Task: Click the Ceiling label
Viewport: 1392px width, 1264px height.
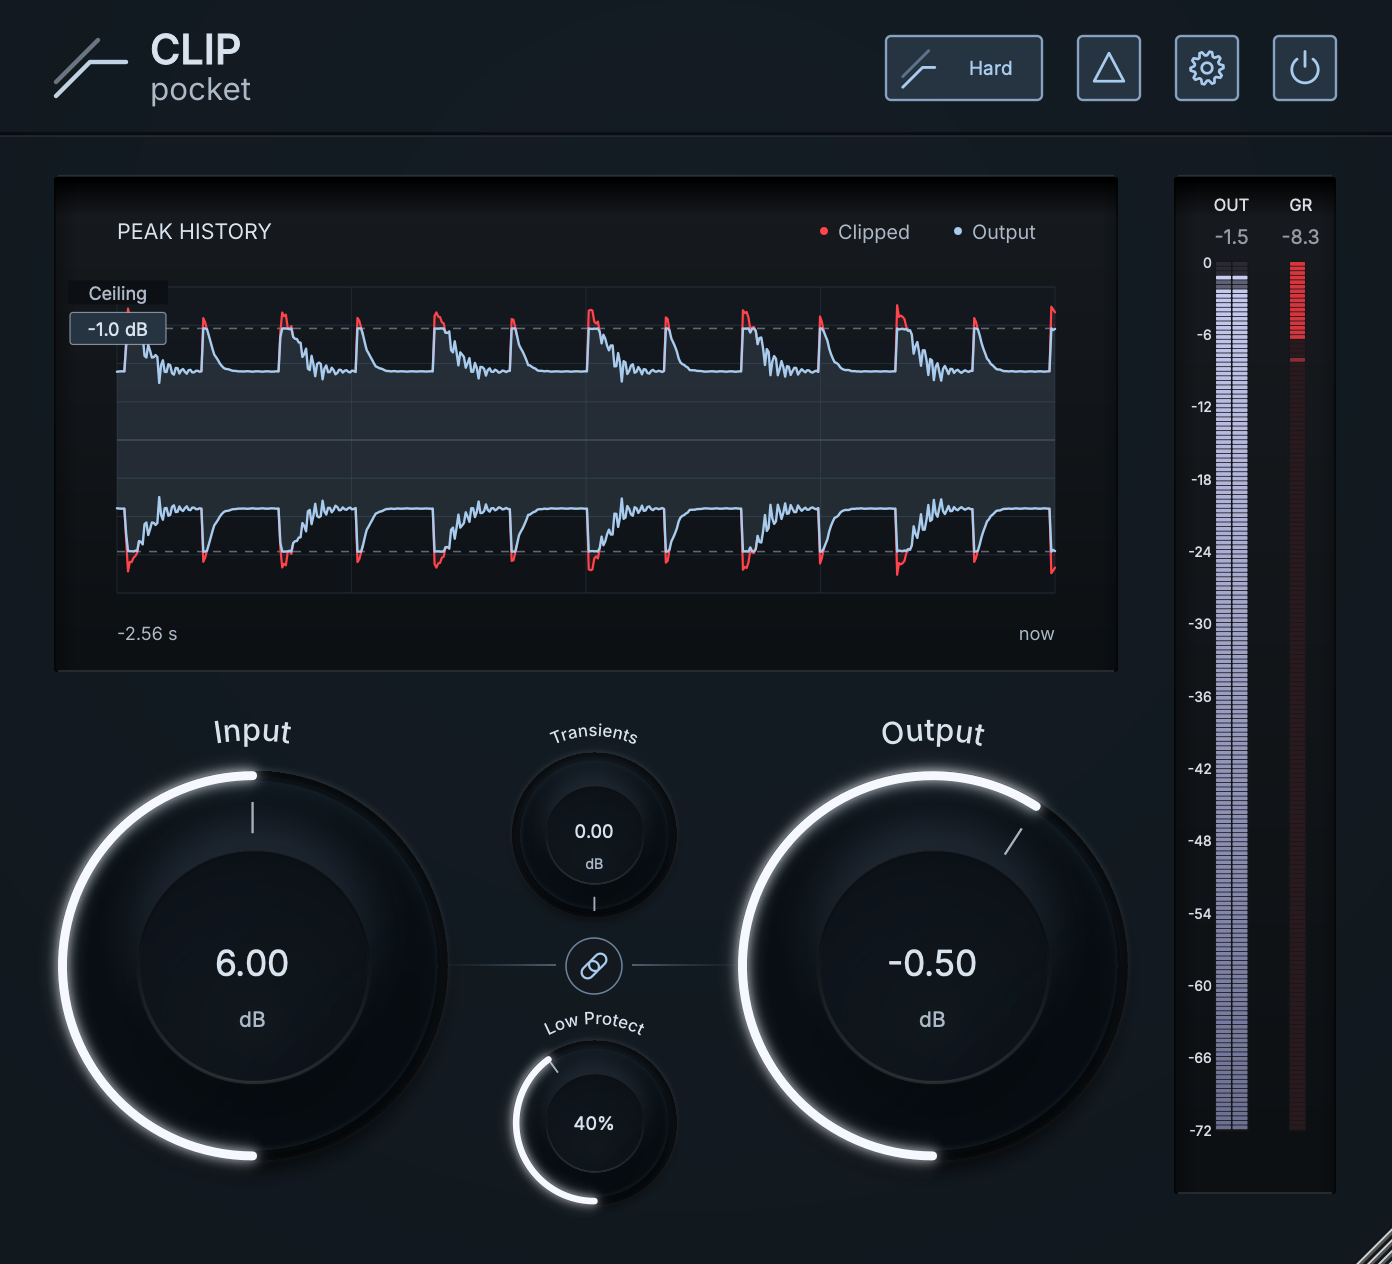Action: click(x=118, y=294)
